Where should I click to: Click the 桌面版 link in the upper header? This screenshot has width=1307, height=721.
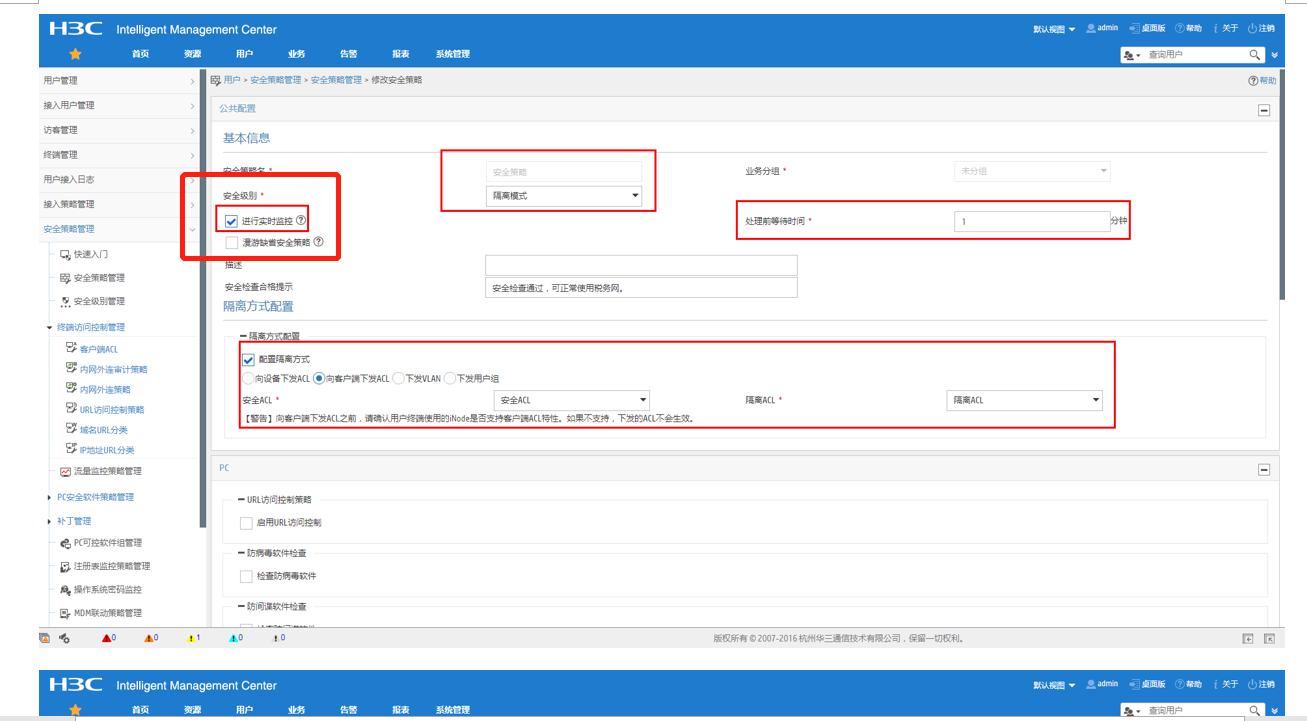click(1147, 28)
